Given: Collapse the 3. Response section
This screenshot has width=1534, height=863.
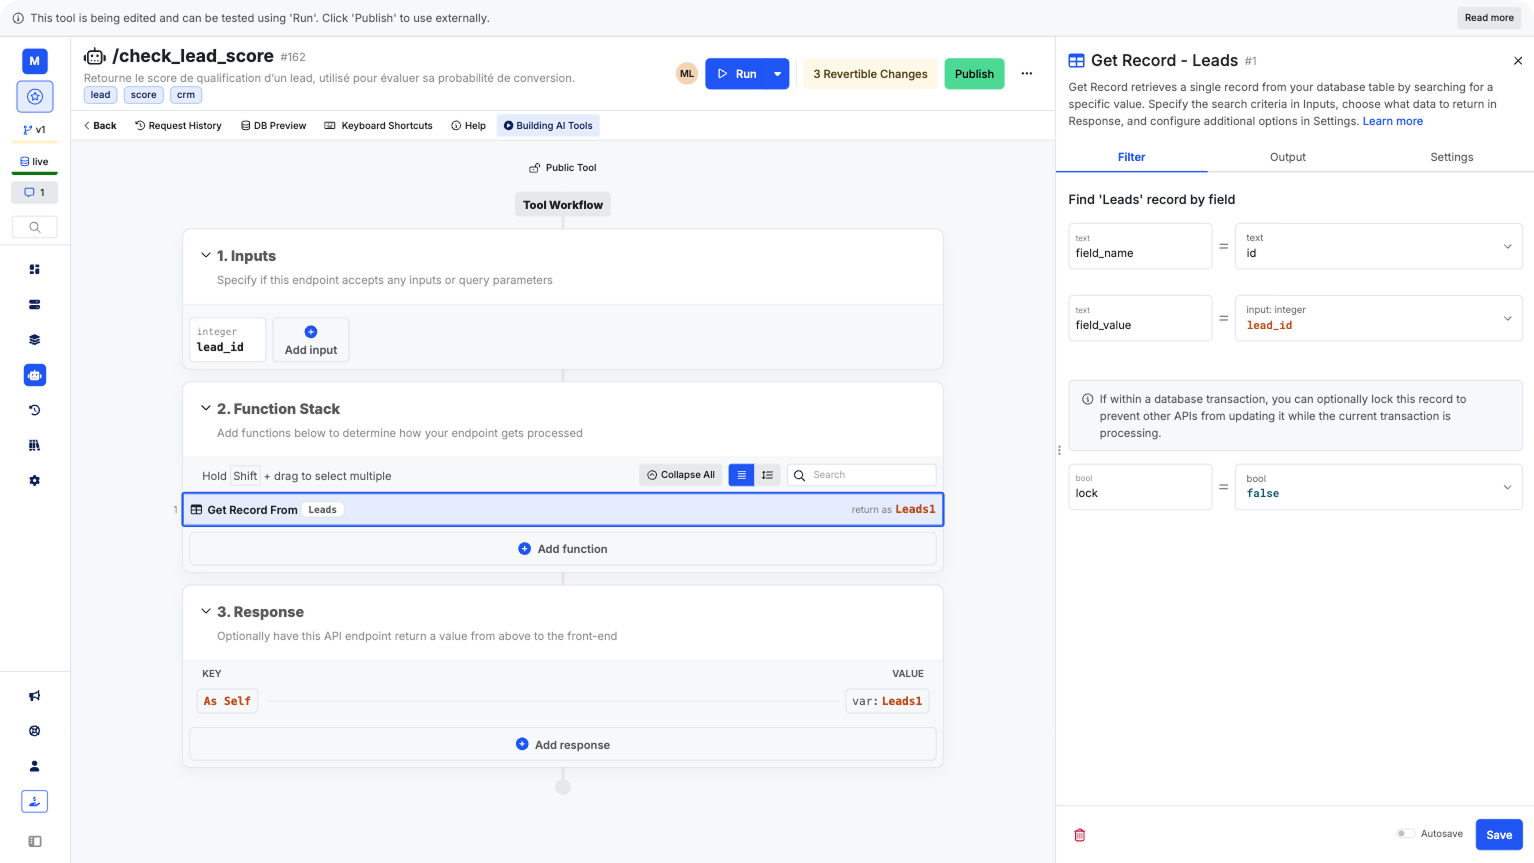Looking at the screenshot, I should 206,612.
